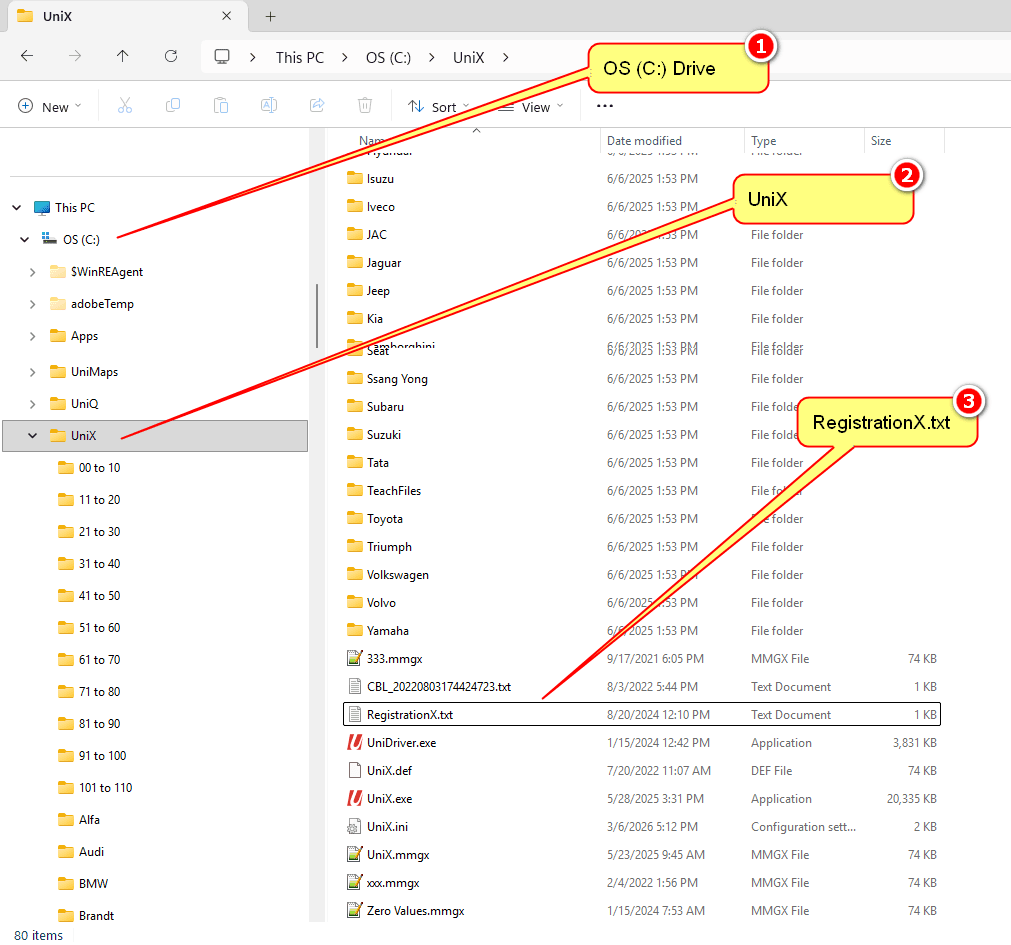Sort by the Date modified column header
The image size is (1011, 945).
coord(644,141)
